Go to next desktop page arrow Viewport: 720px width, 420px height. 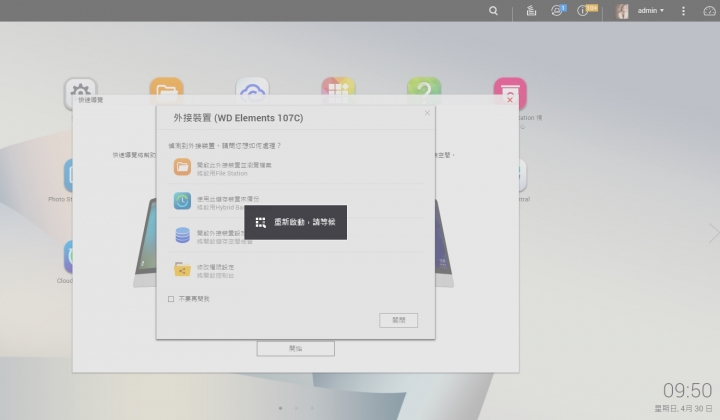pos(714,233)
